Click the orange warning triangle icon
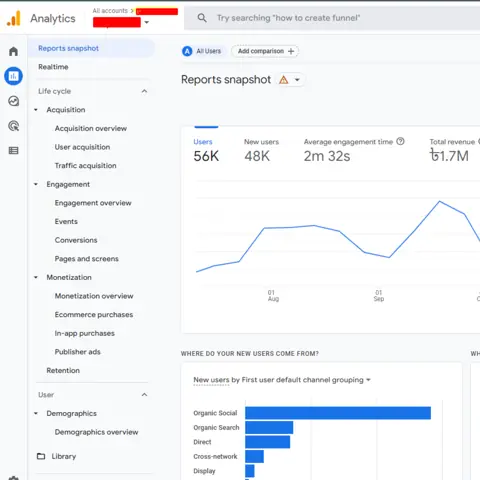This screenshot has width=480, height=480. click(x=284, y=80)
